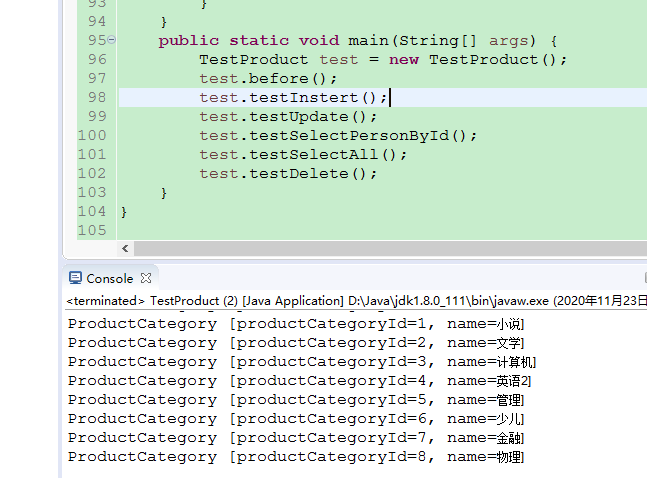Viewport: 647px width, 478px height.
Task: Click the test.testSelectPersonById() statement
Action: (338, 135)
